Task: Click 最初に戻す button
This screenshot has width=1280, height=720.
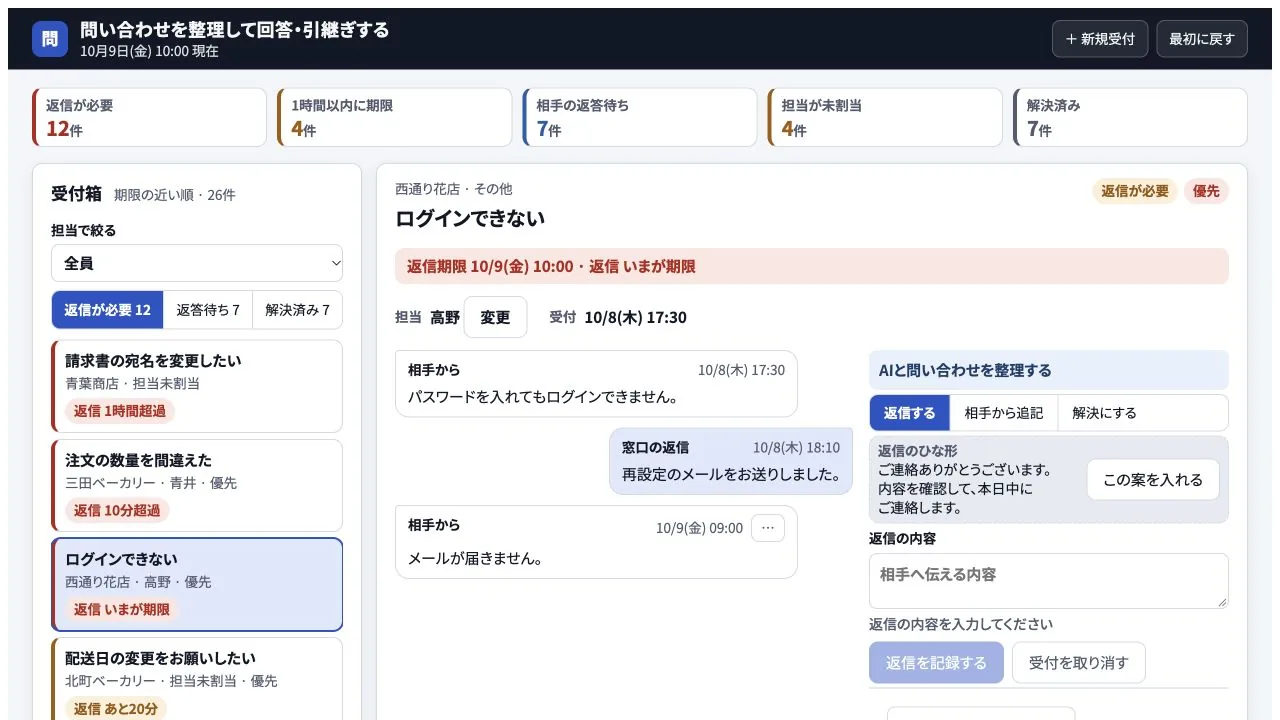Action: [1202, 39]
